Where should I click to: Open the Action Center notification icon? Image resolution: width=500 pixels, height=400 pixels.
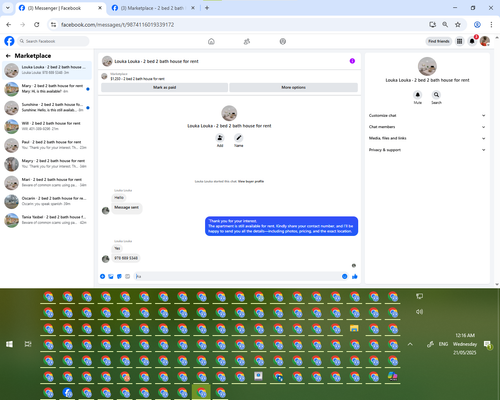488,344
